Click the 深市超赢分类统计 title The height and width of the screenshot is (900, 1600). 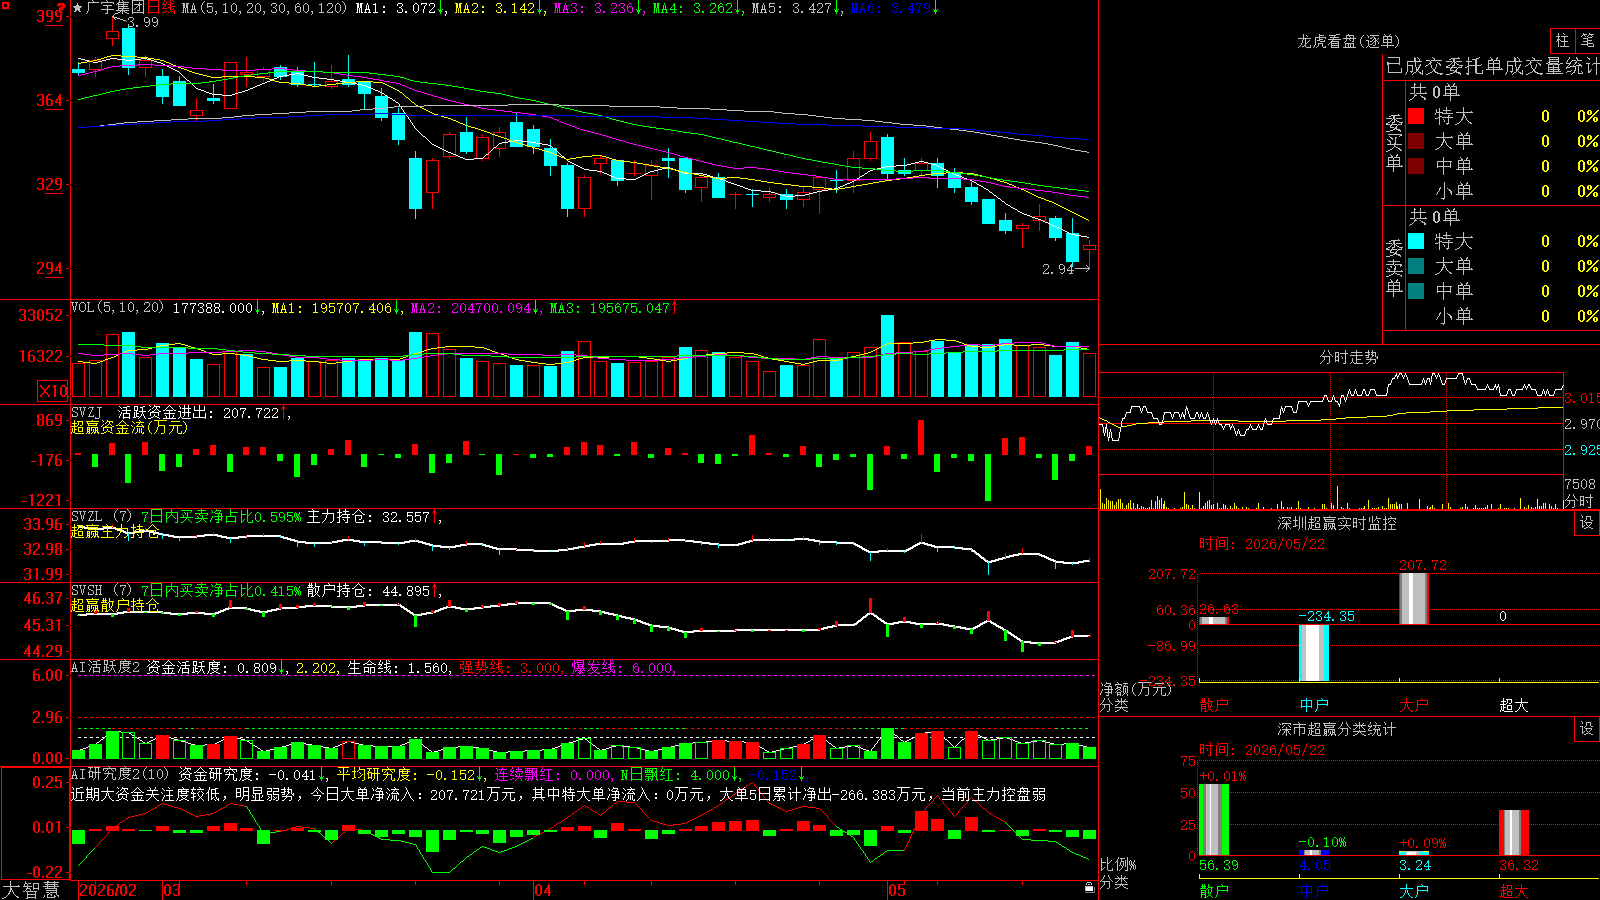click(1336, 729)
